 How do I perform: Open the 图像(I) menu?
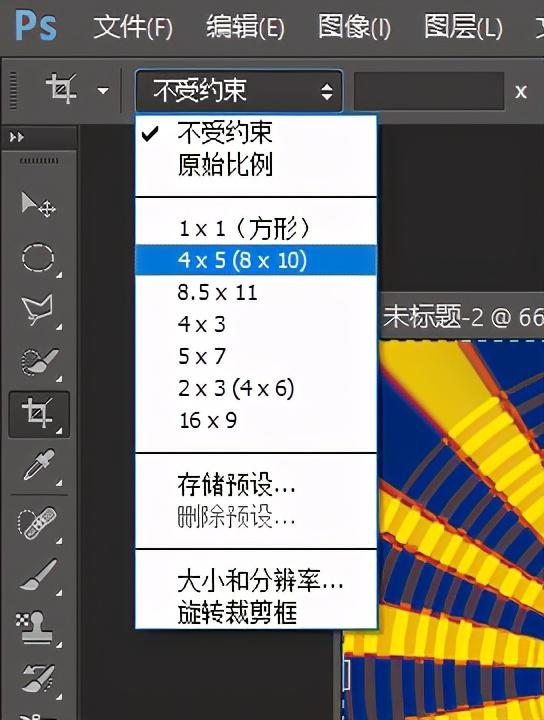[354, 27]
